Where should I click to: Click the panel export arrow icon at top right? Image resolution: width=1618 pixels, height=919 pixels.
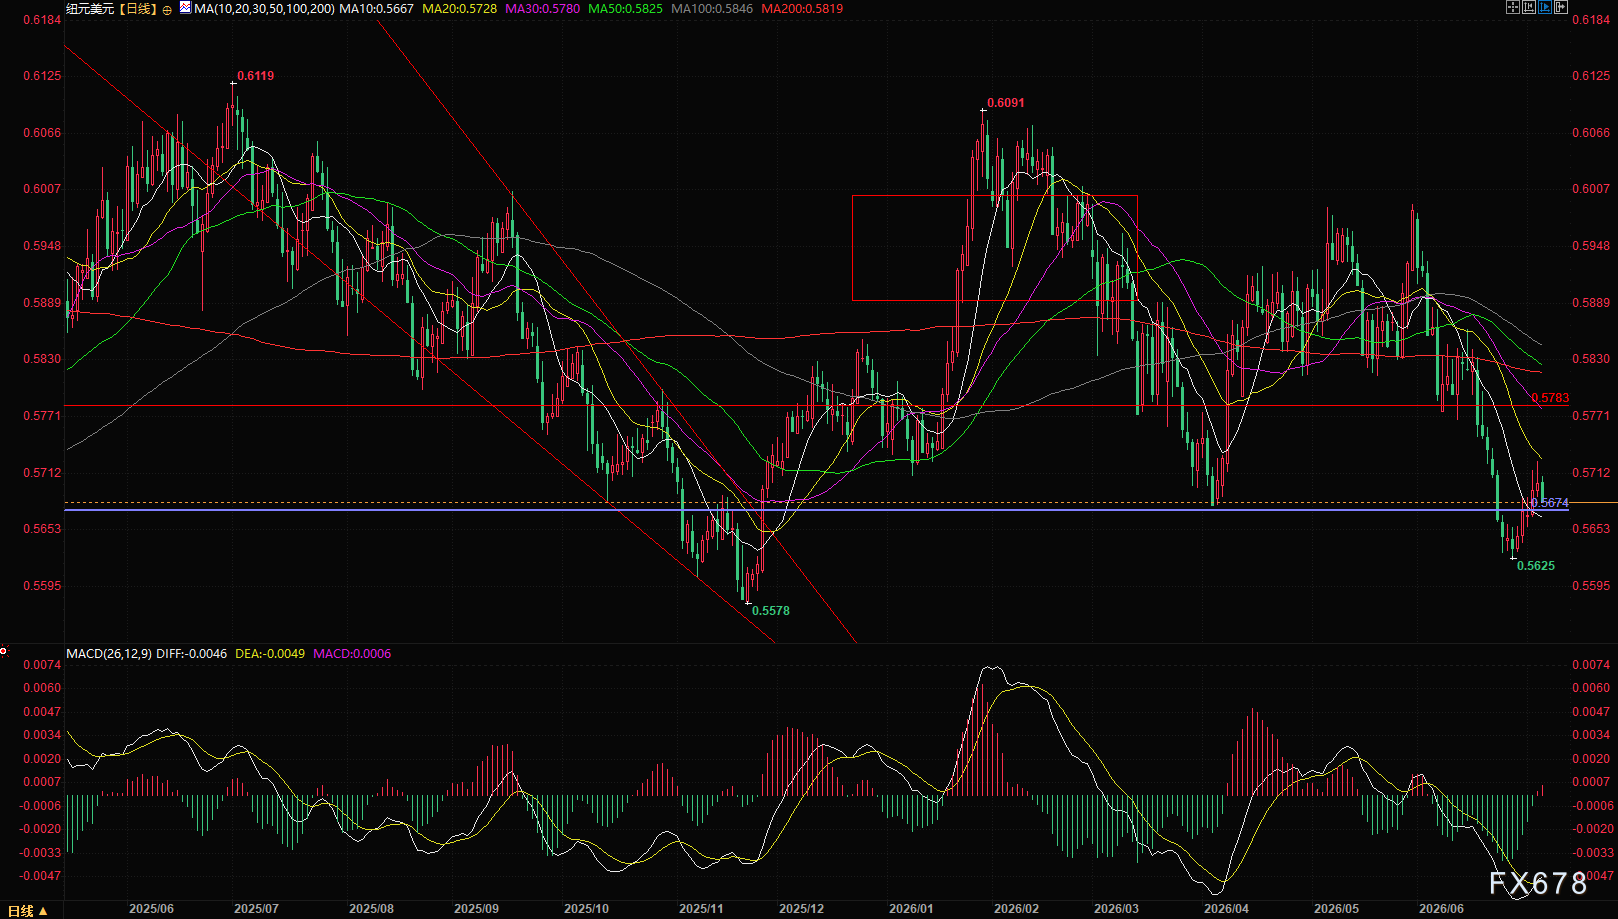pyautogui.click(x=1561, y=7)
